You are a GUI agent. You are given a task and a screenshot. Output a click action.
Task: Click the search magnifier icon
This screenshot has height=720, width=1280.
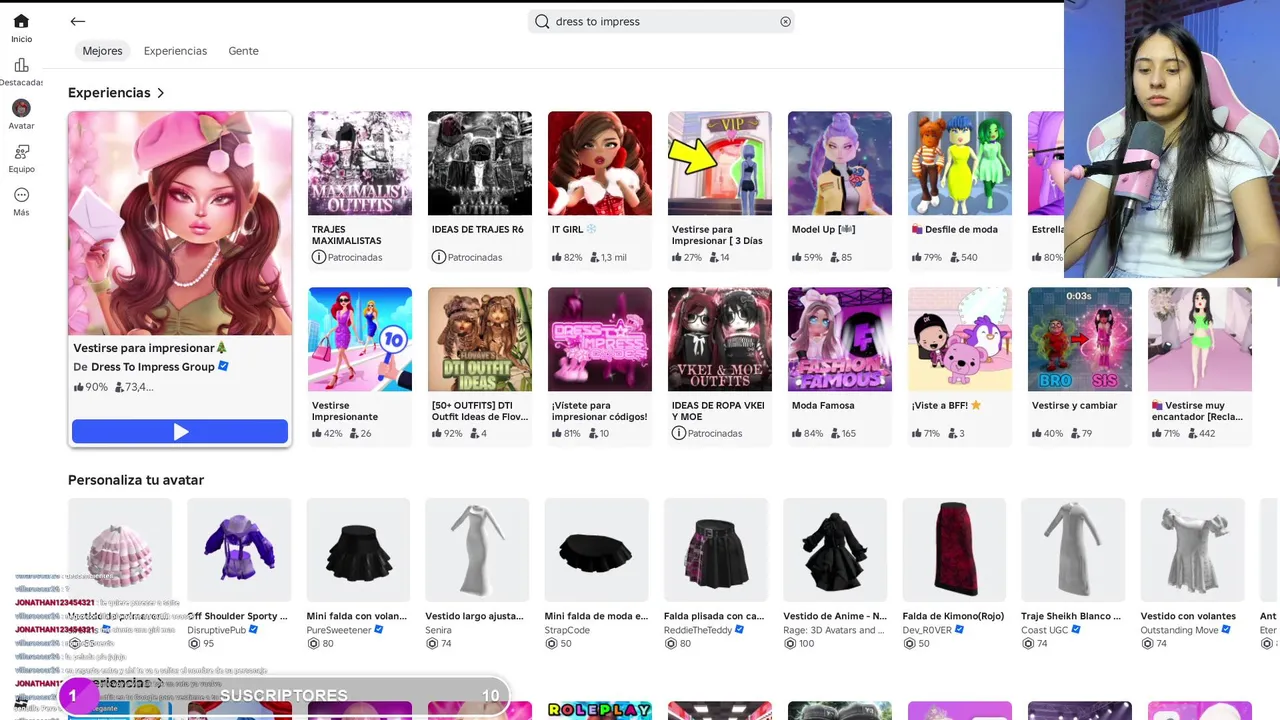pos(542,21)
